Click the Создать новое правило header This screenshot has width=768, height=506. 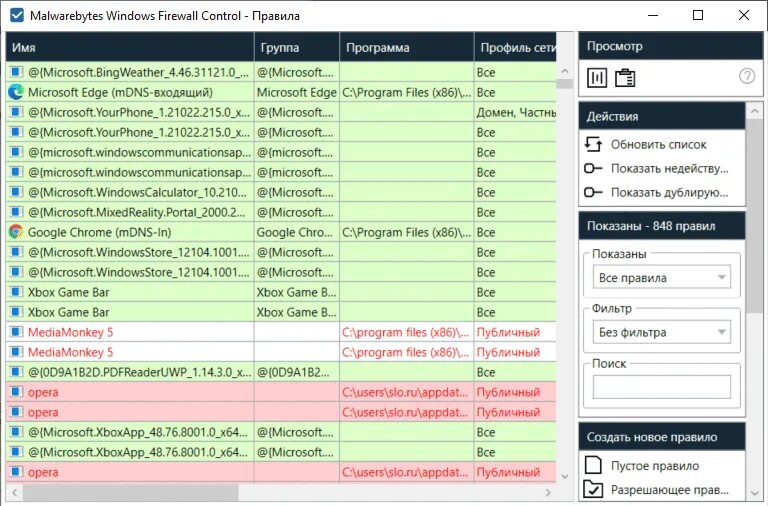click(662, 437)
